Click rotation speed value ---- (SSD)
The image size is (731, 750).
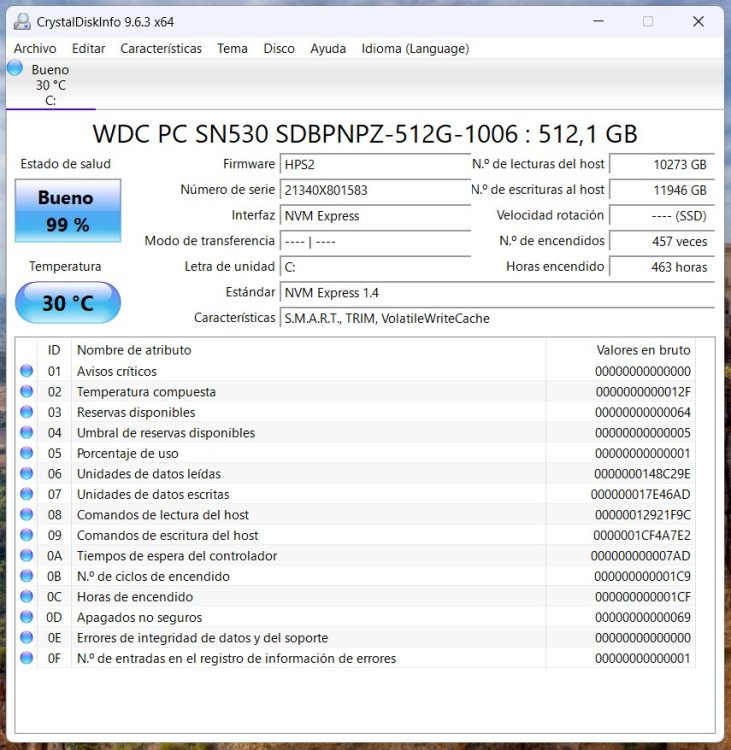[x=662, y=216]
